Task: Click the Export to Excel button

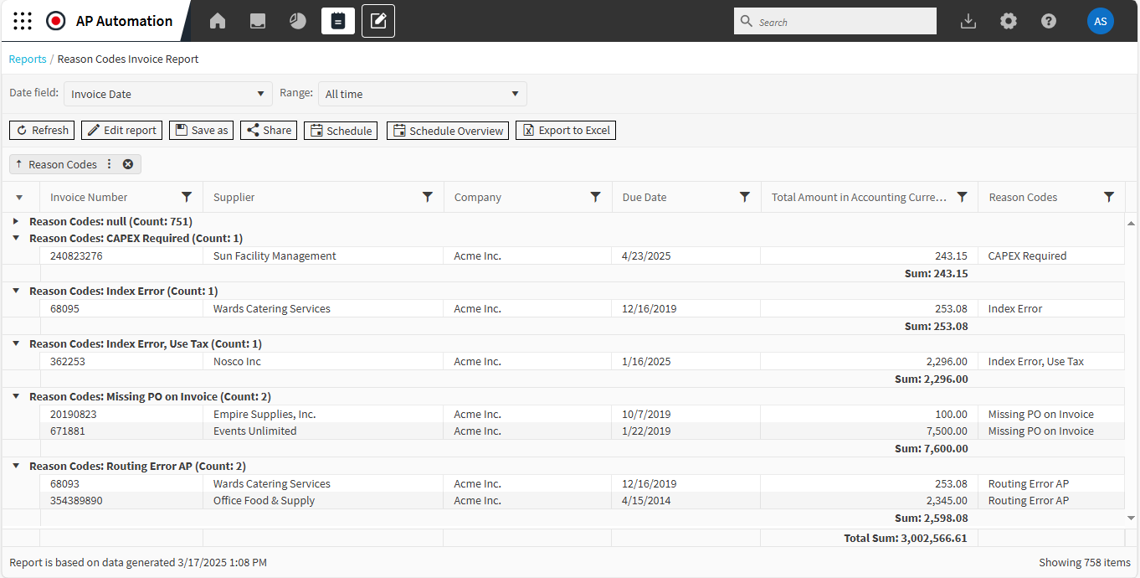Action: (x=565, y=130)
